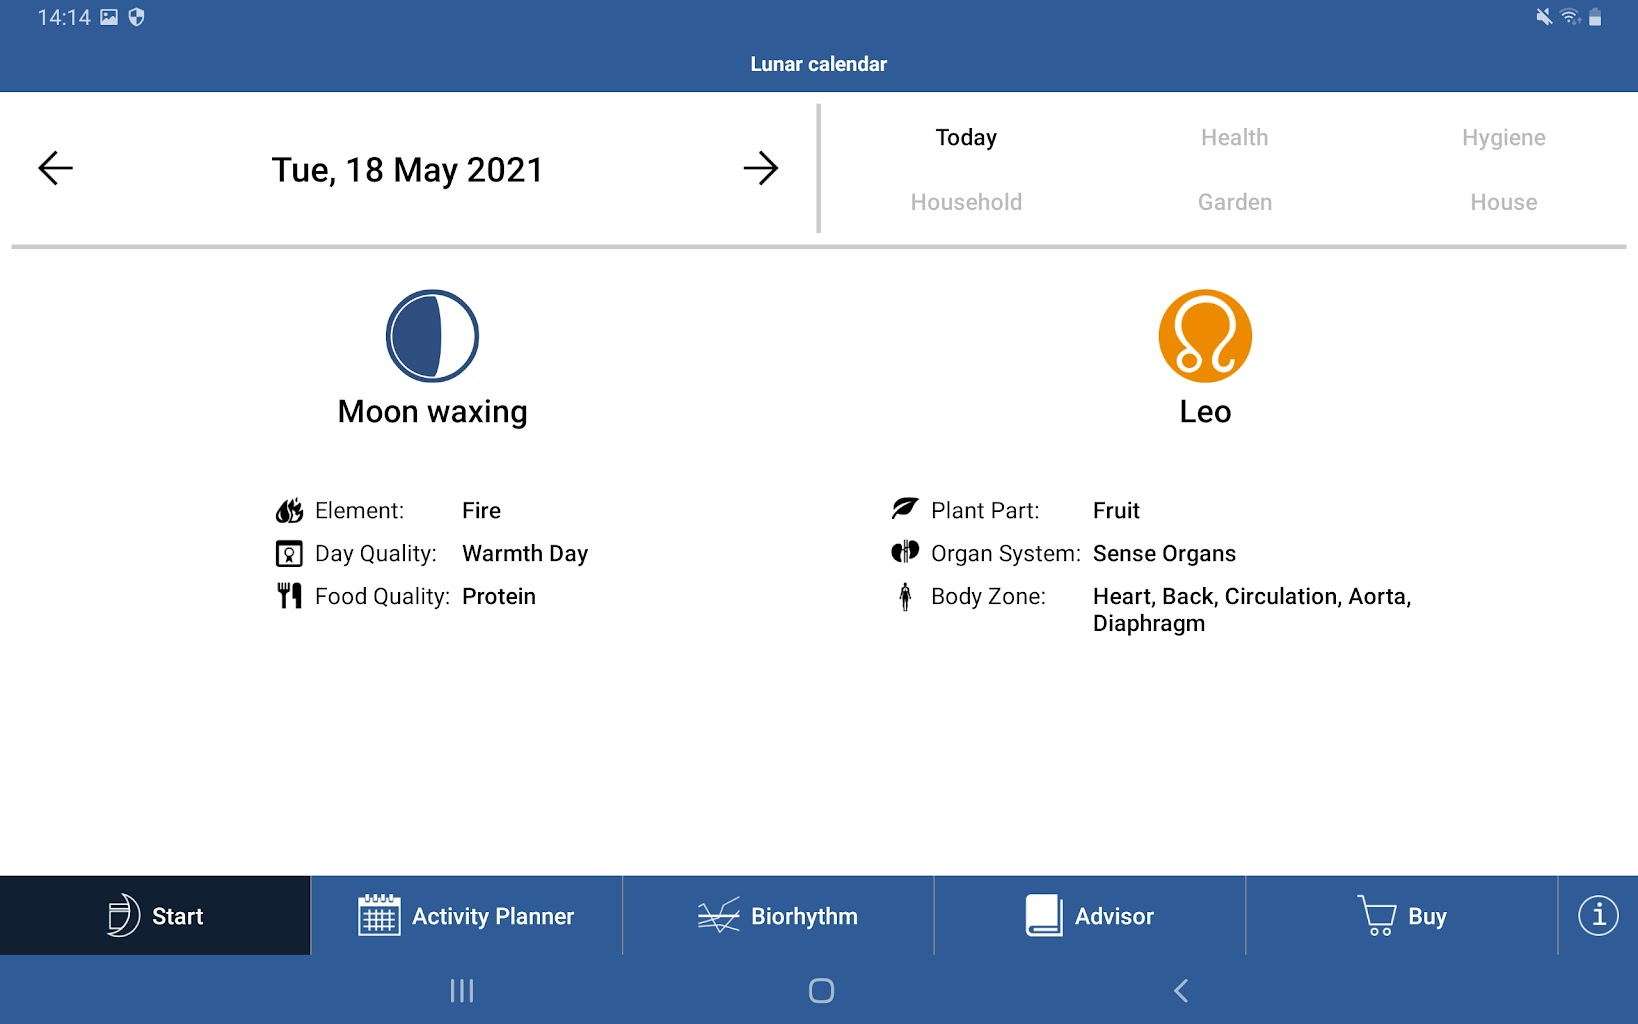
Task: Open the Garden tab
Action: [x=1234, y=202]
